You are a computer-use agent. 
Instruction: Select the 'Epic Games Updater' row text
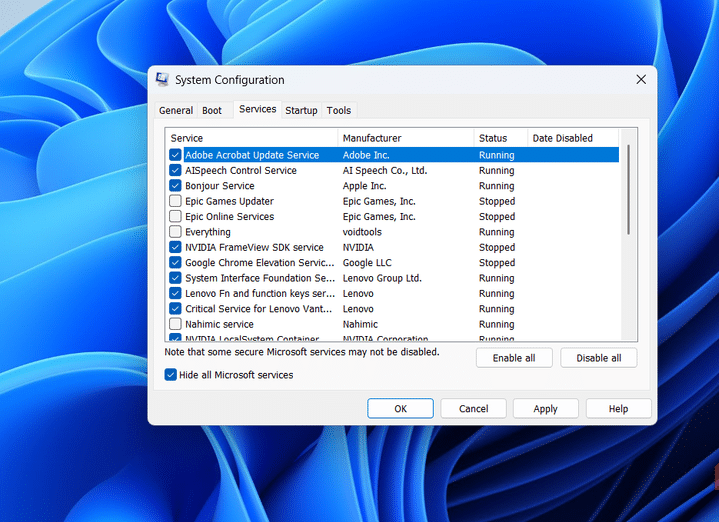point(229,201)
